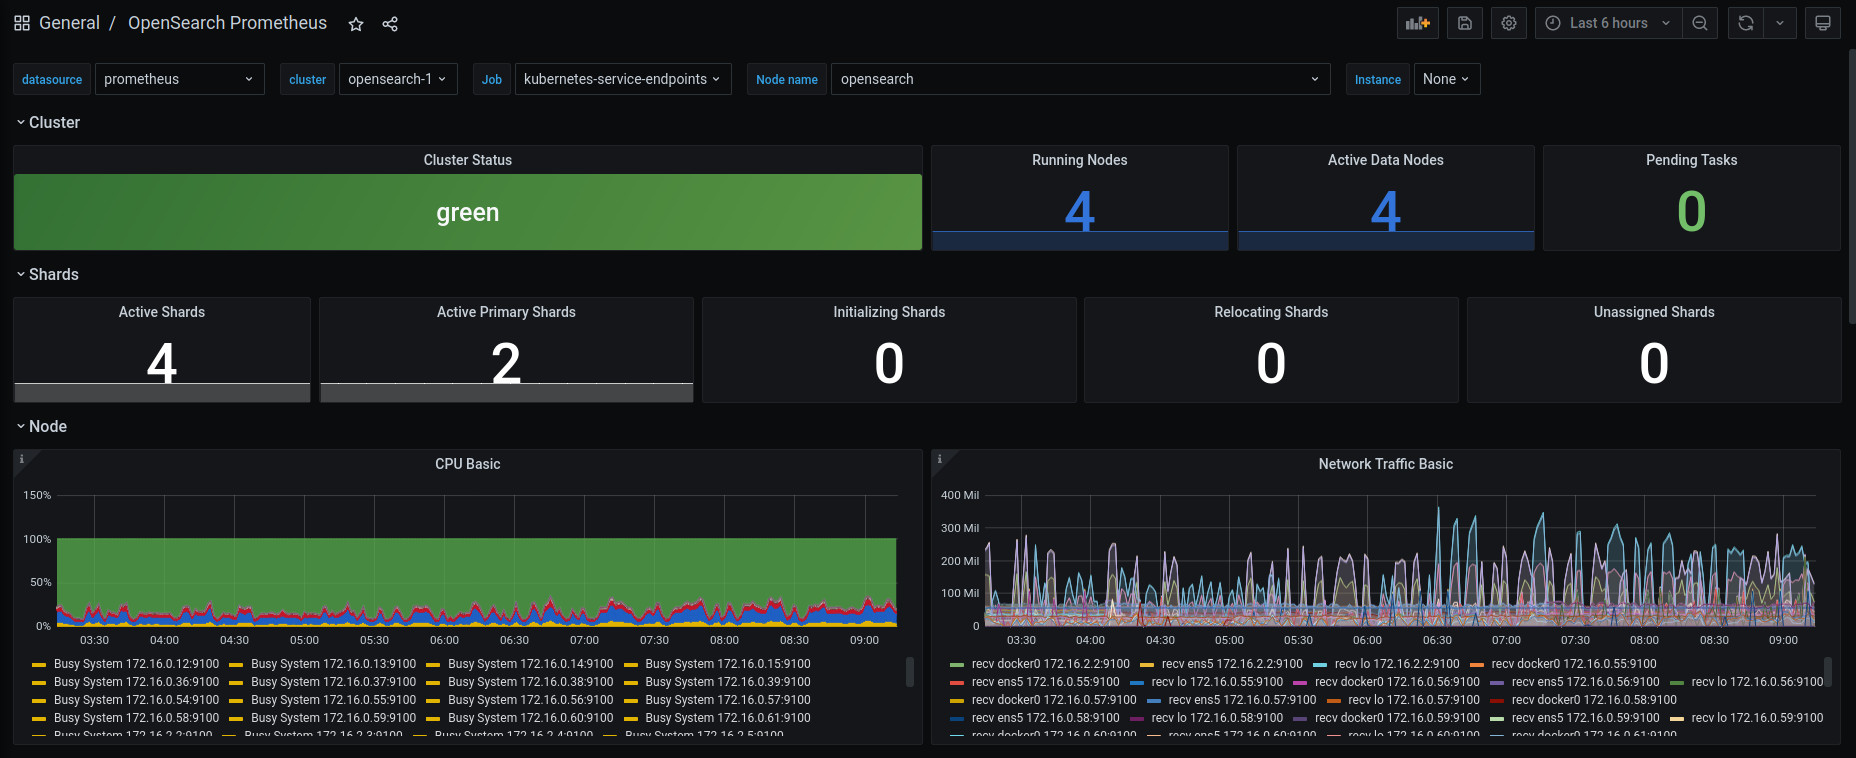1856x758 pixels.
Task: Zoom out the time range
Action: click(x=1700, y=23)
